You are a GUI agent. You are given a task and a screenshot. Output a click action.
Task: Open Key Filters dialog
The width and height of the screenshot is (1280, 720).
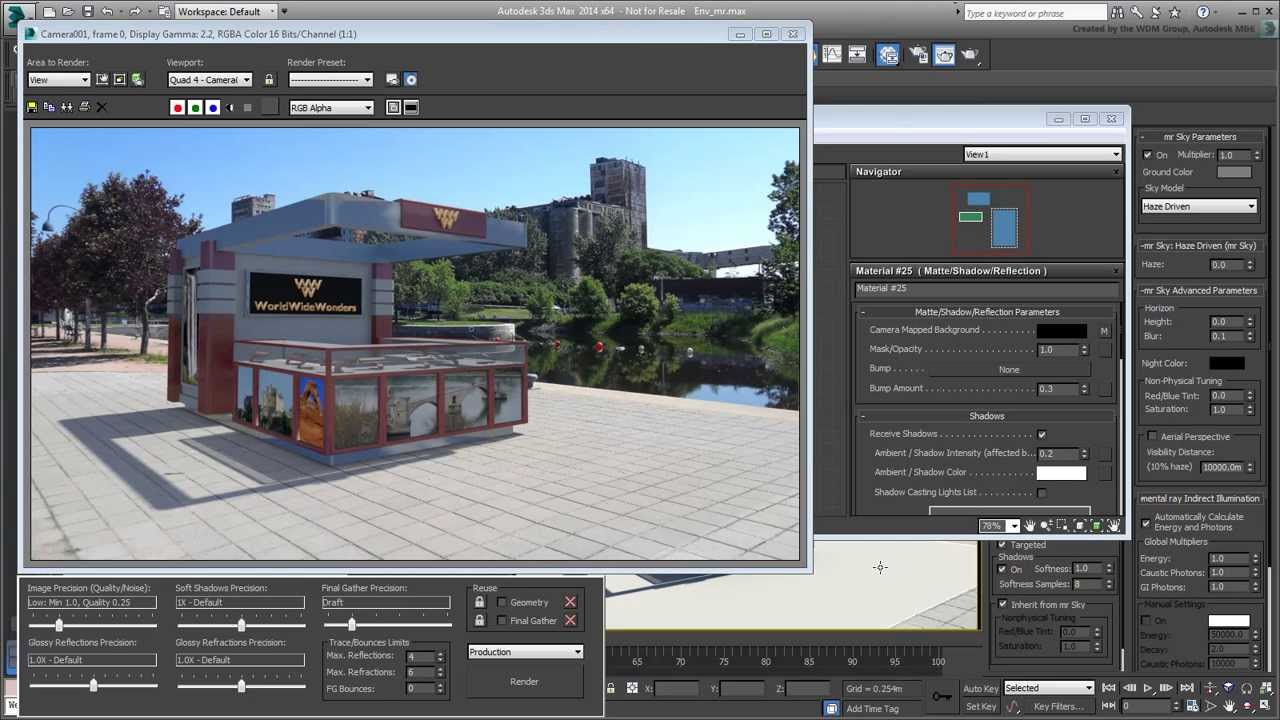pyautogui.click(x=1059, y=707)
